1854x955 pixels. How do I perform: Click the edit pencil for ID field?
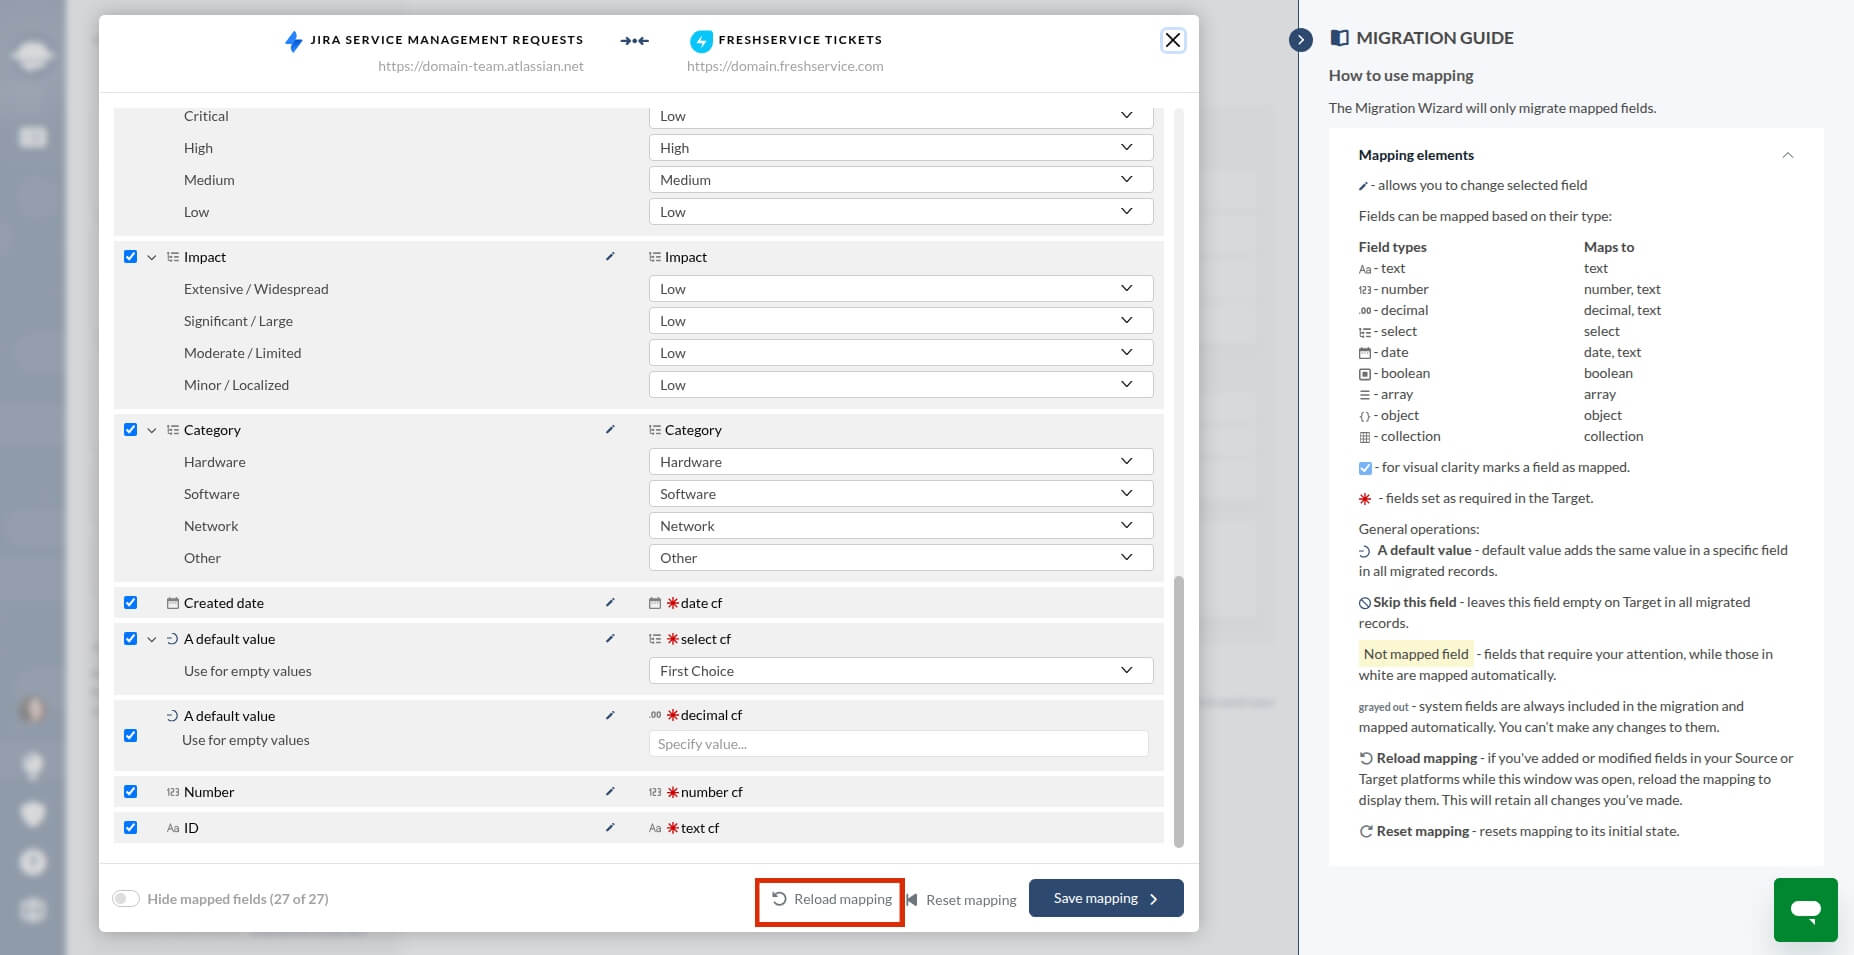[610, 828]
